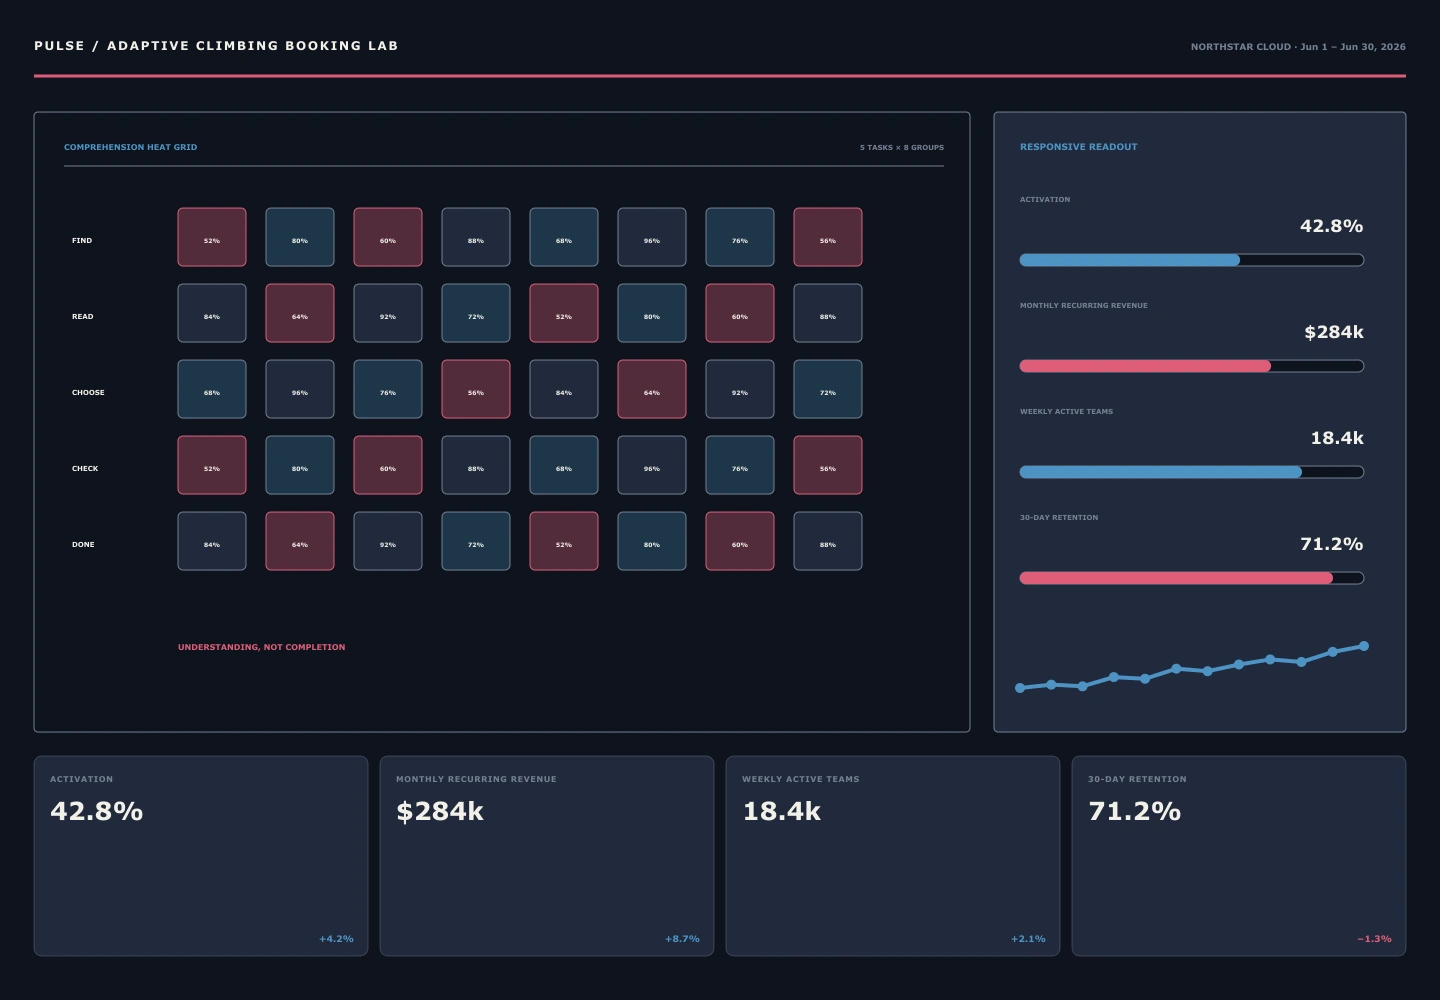Click the Activation progress bar in Responsive Readout
The image size is (1440, 1000).
pos(1192,260)
